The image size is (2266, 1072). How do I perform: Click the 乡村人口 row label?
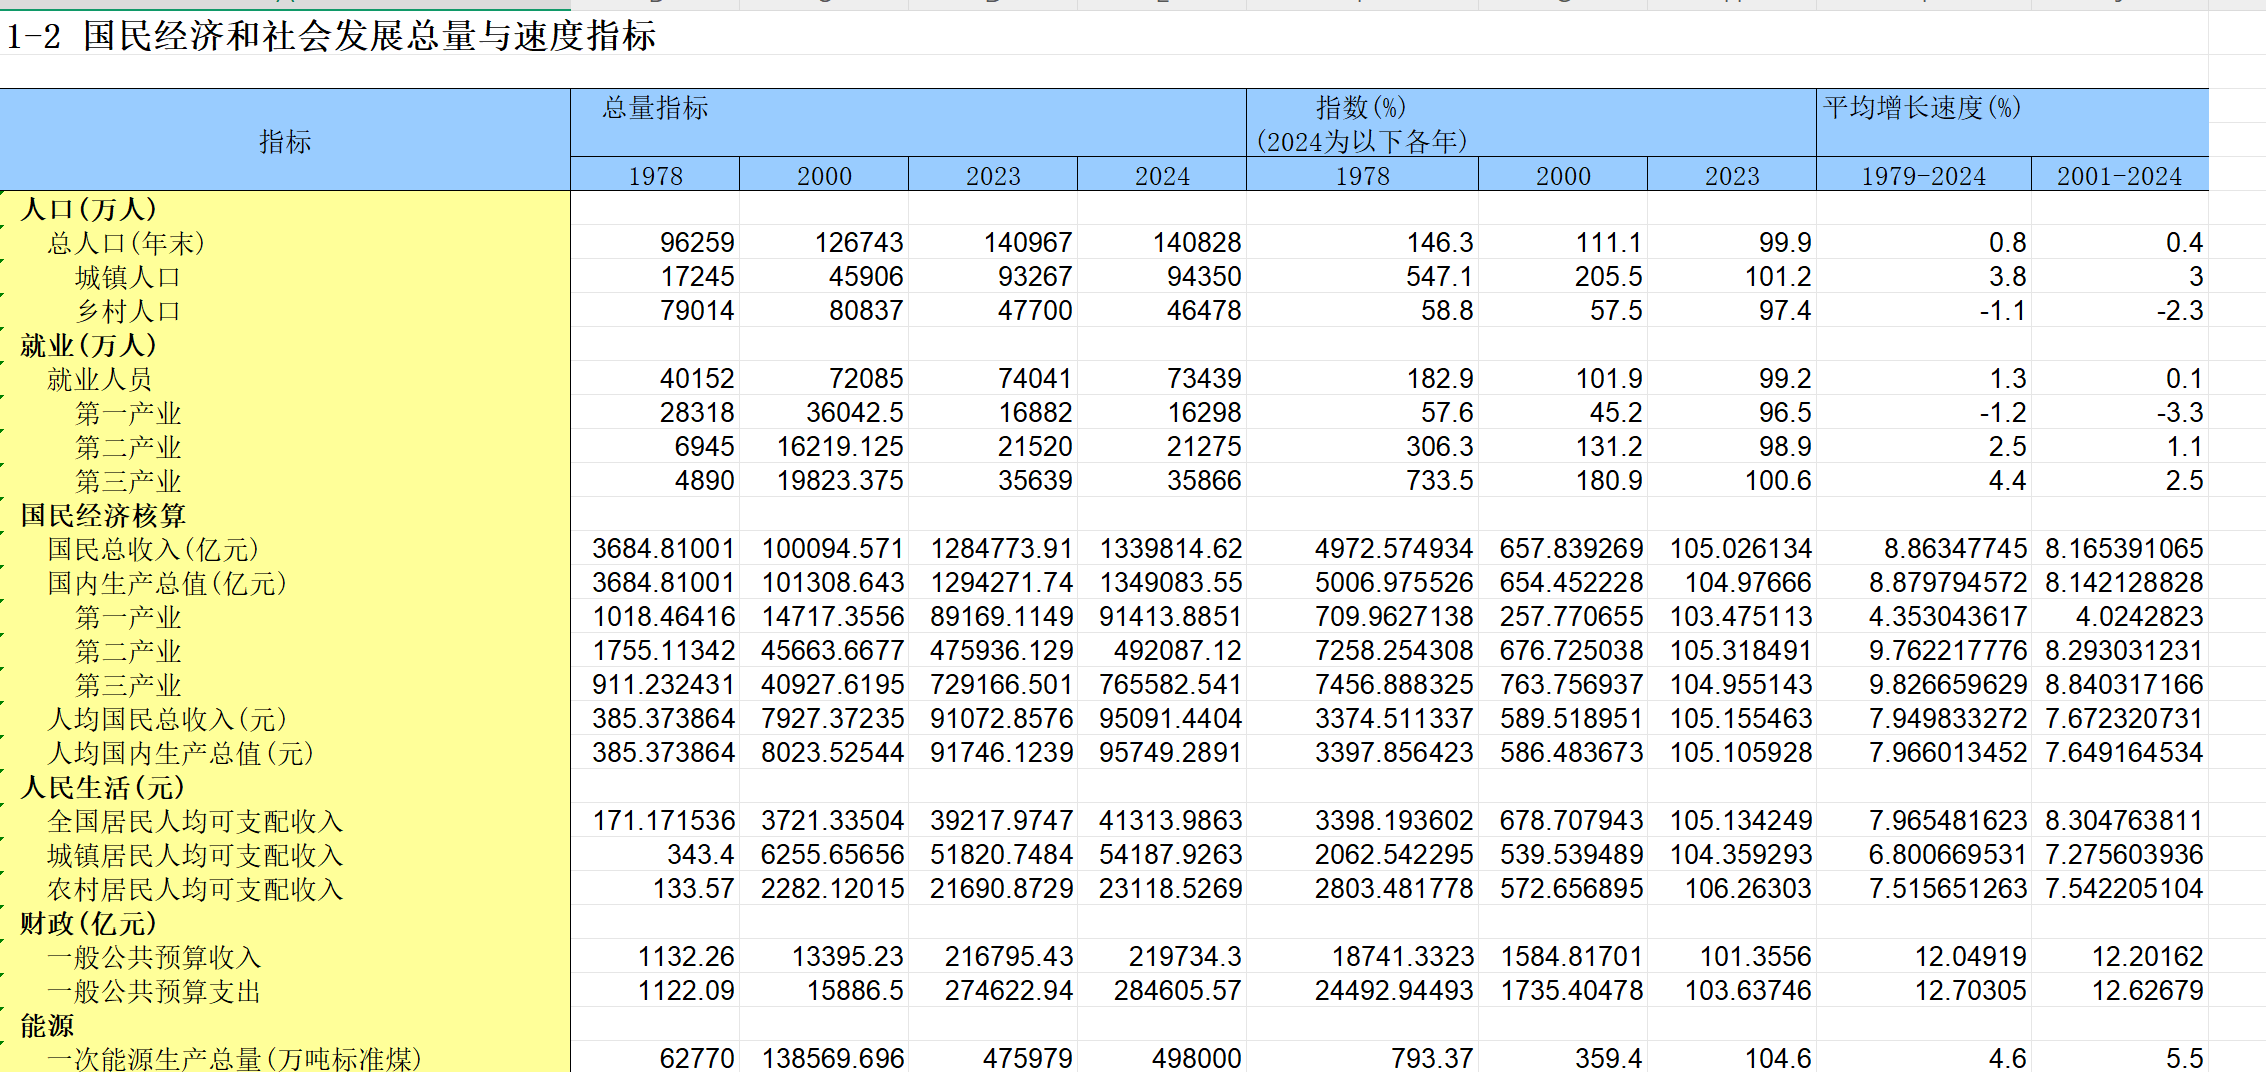[128, 311]
